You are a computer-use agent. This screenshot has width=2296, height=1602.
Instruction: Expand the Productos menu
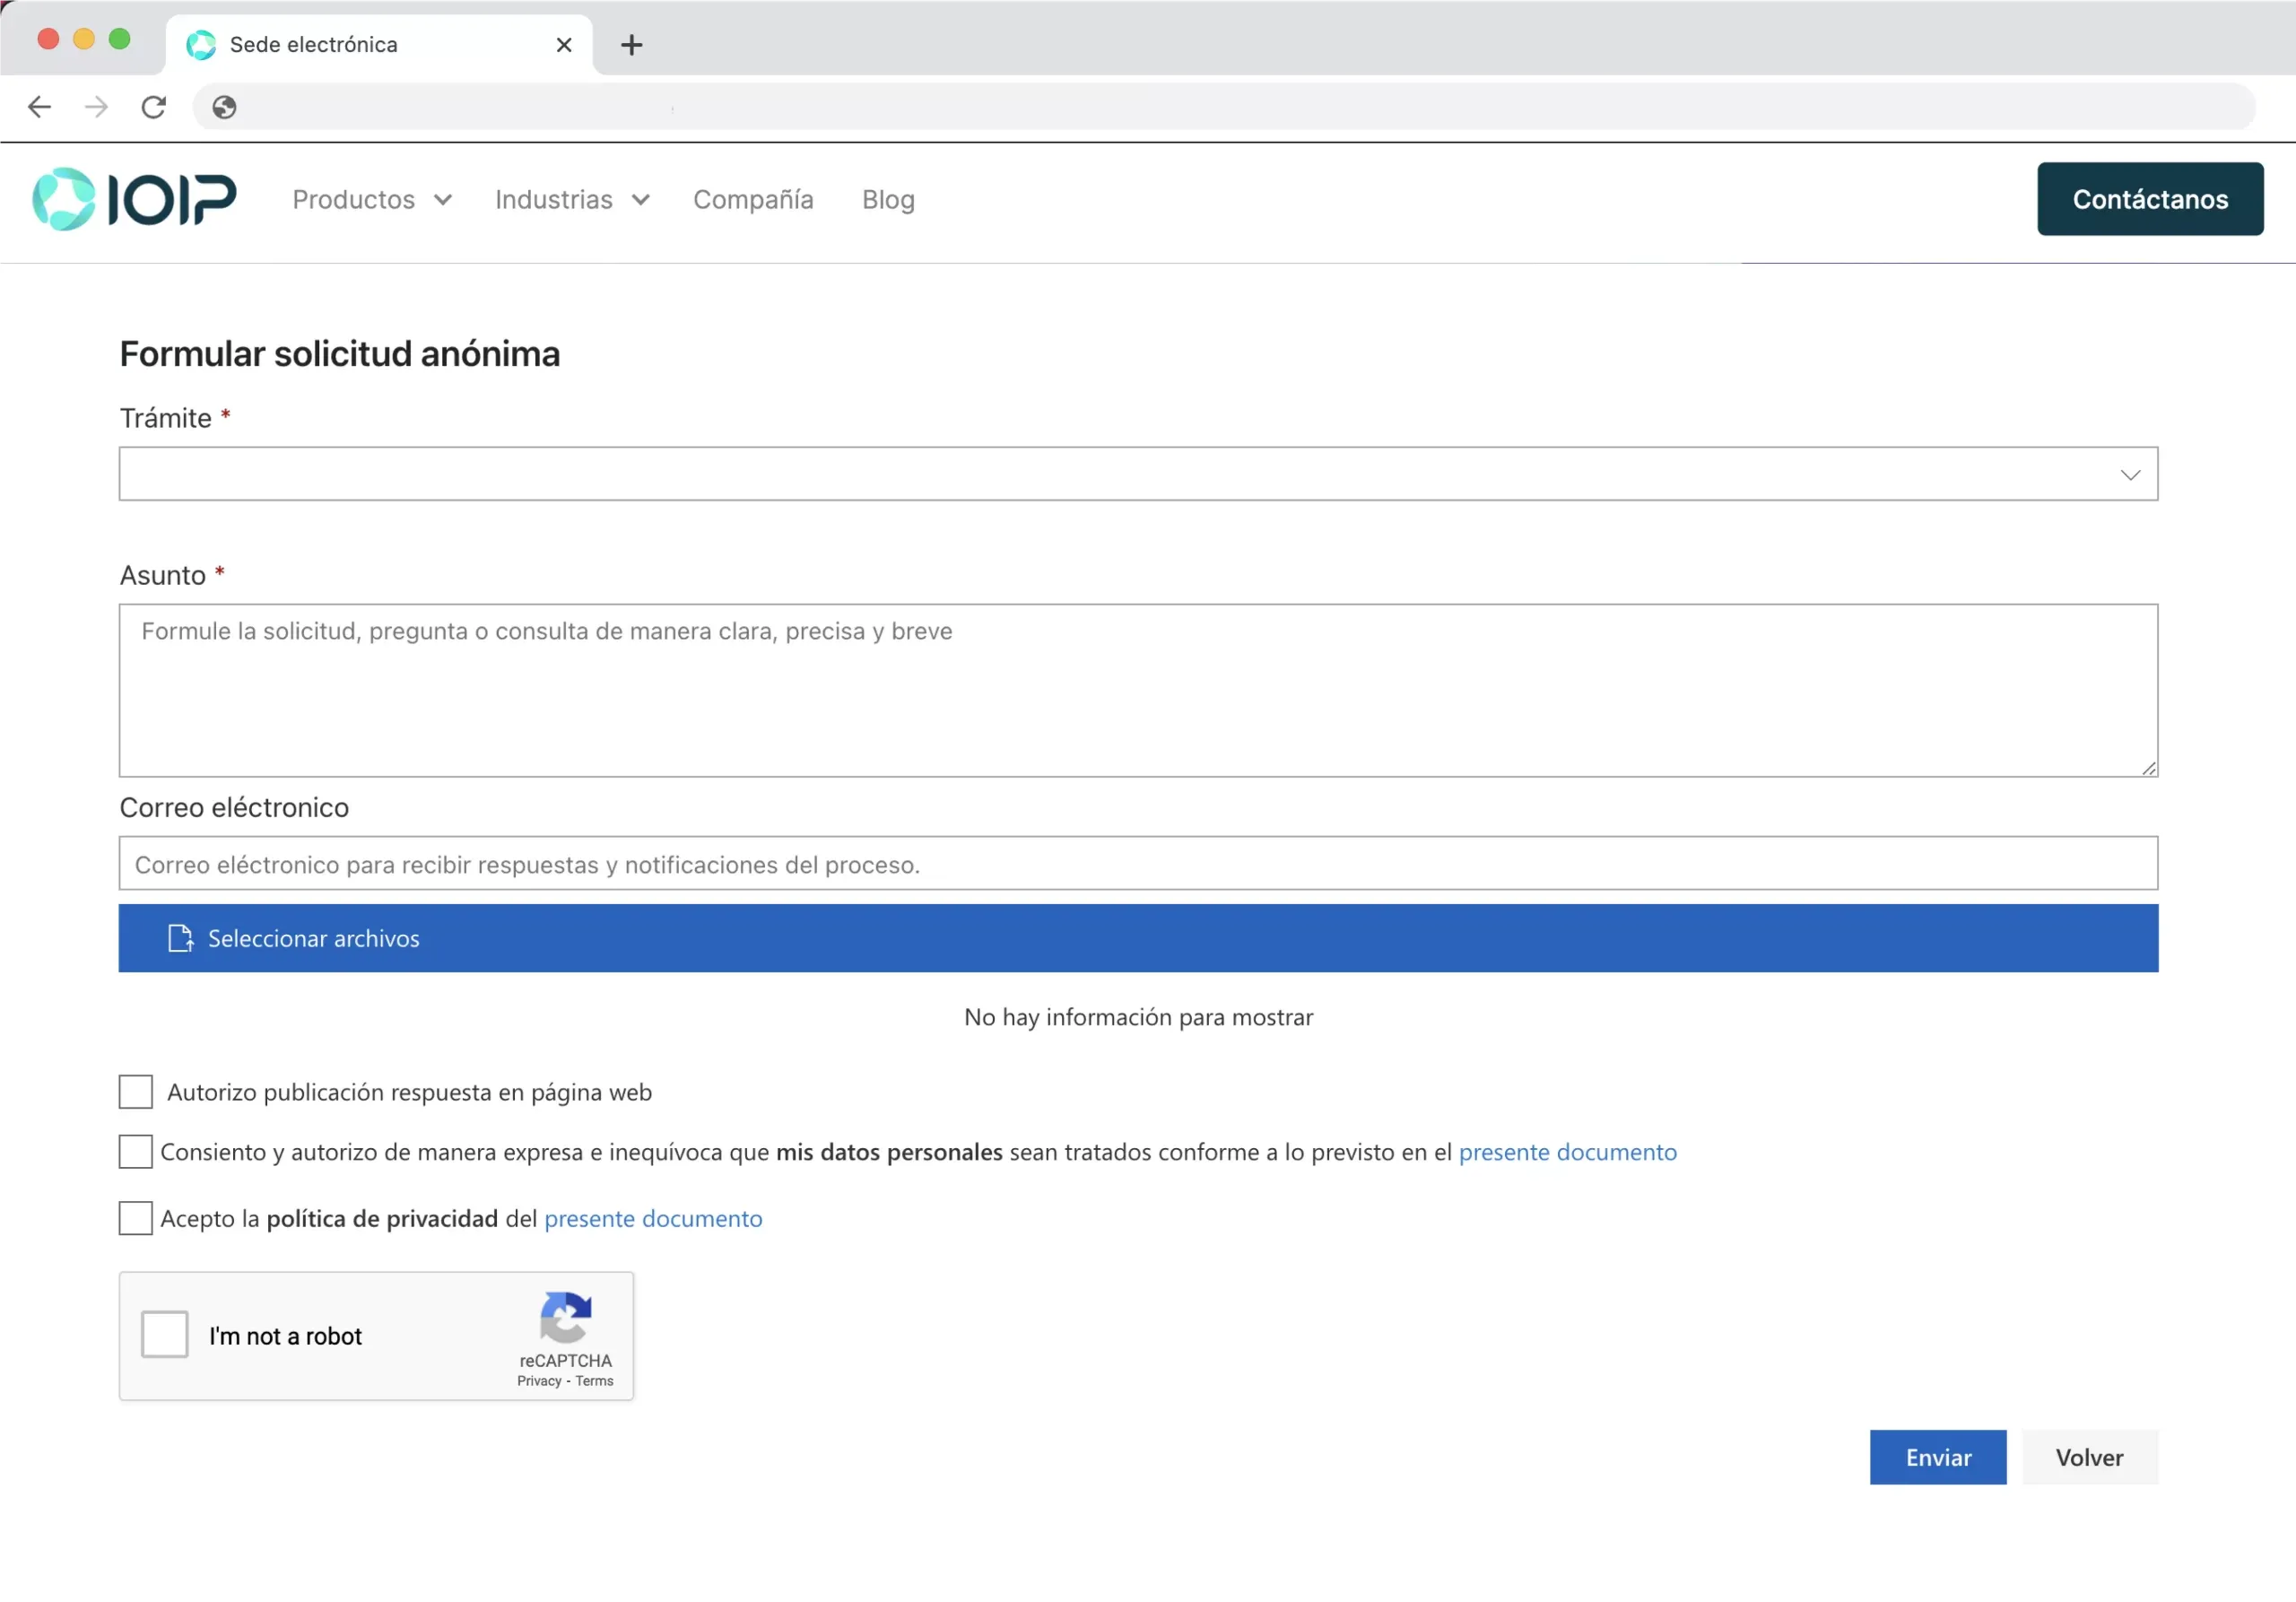[372, 200]
